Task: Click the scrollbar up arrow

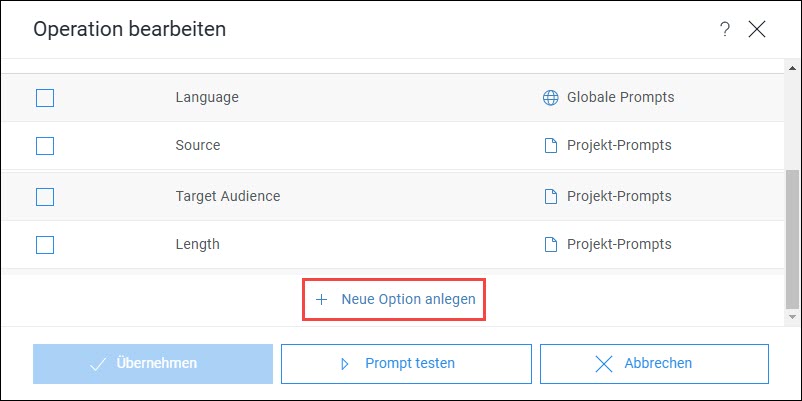Action: pos(792,68)
